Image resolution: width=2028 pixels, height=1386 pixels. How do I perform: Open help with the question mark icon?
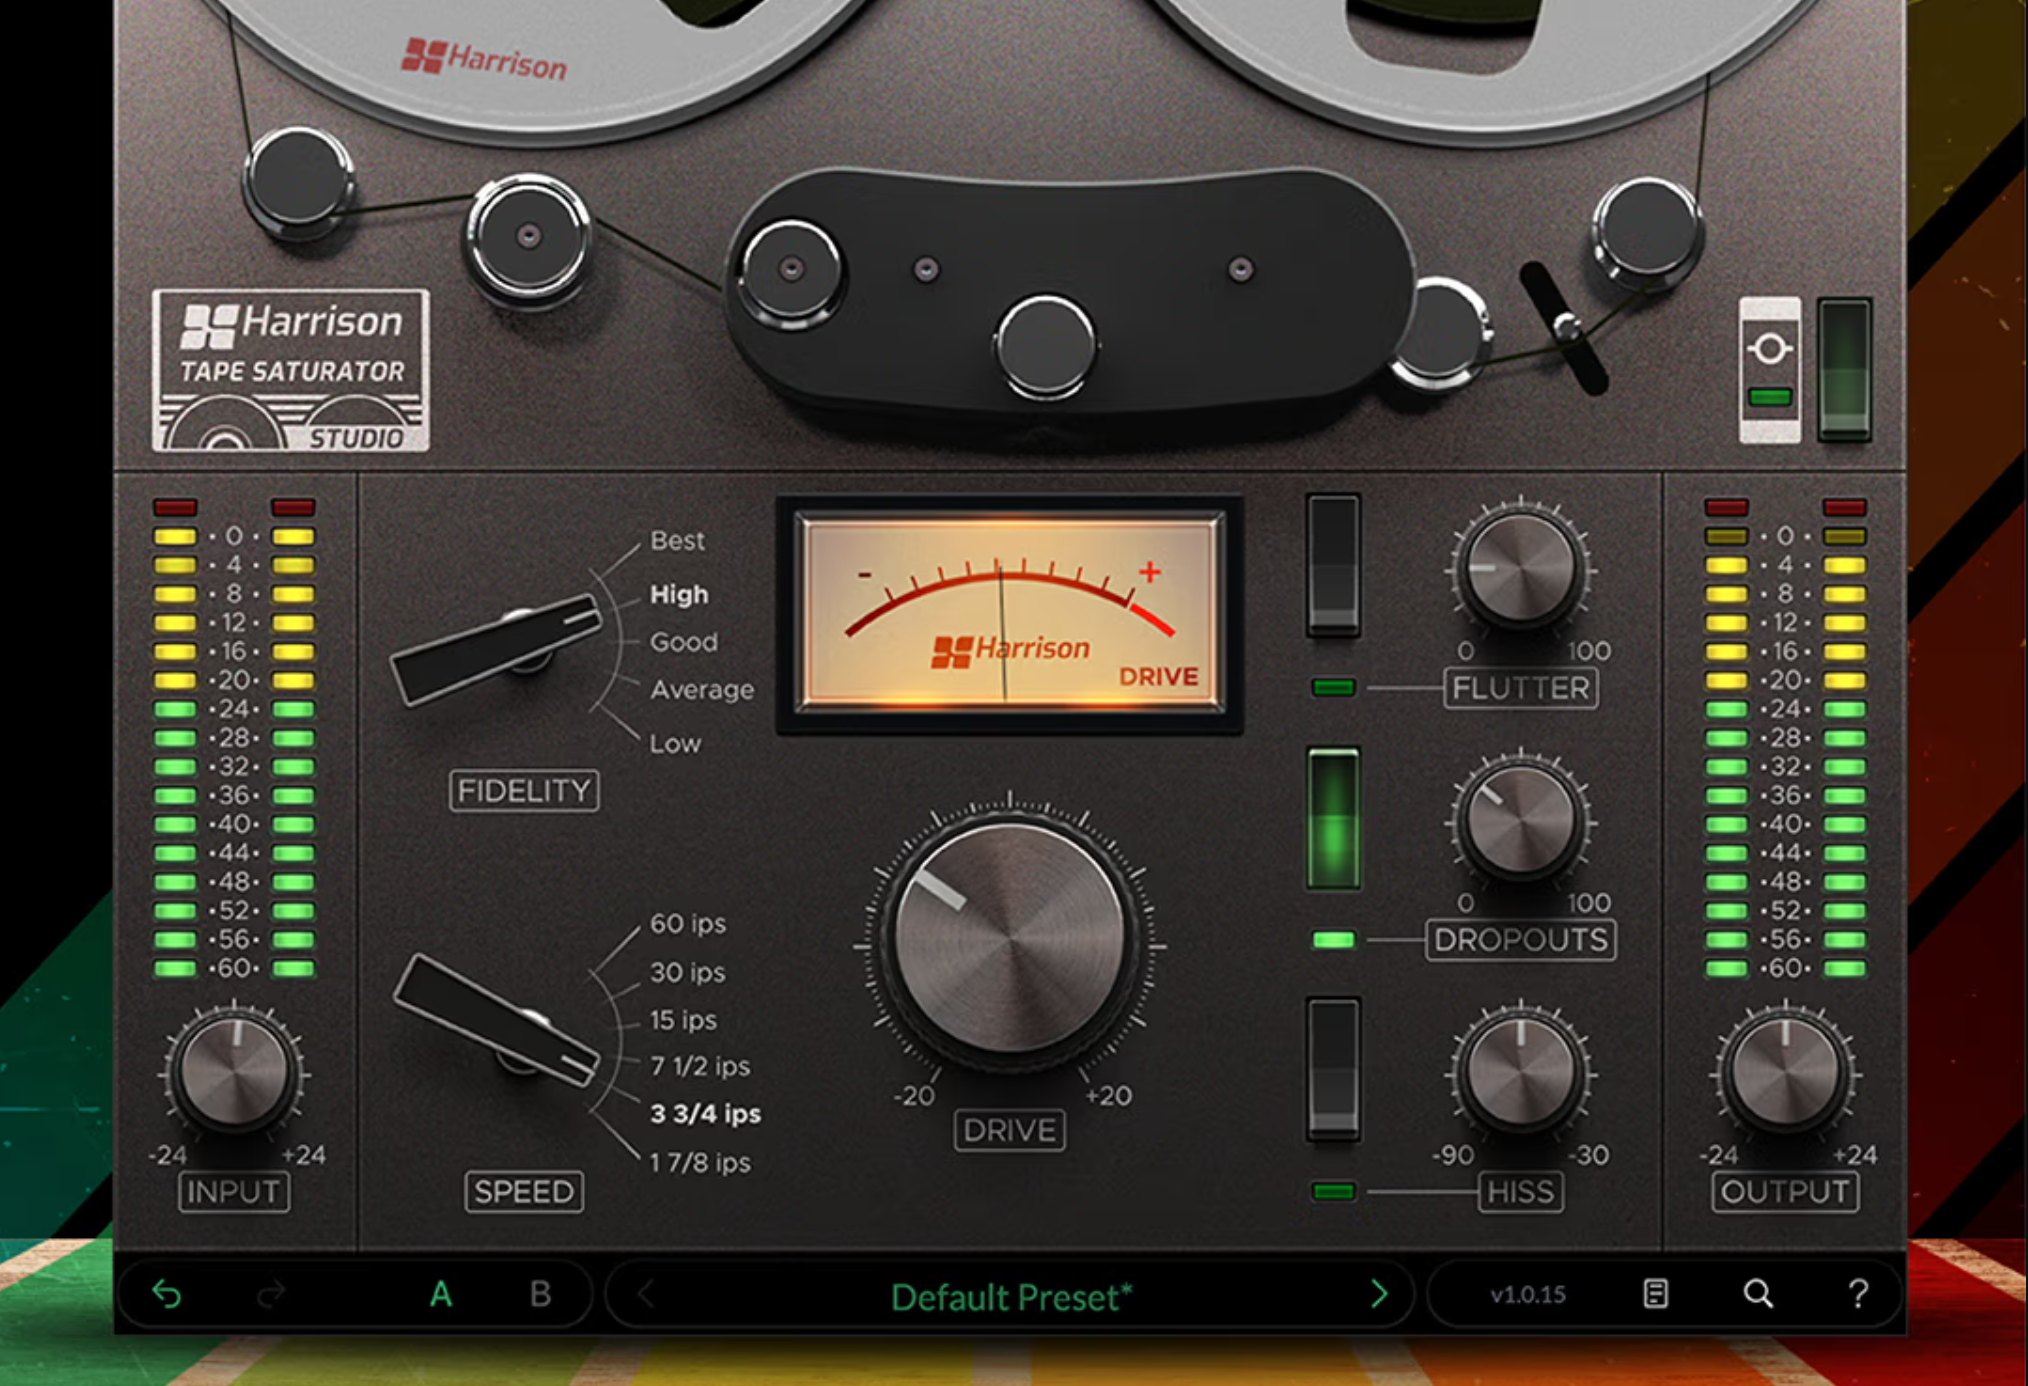1858,1293
